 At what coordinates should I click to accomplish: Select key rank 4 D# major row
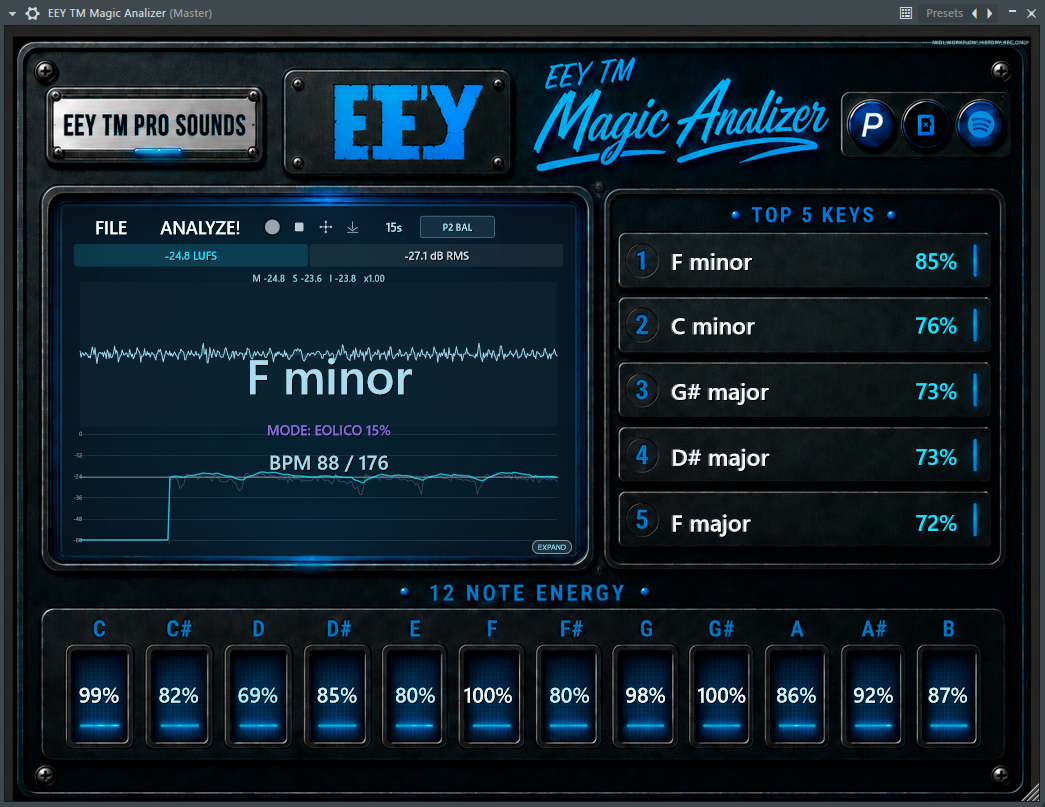[804, 456]
